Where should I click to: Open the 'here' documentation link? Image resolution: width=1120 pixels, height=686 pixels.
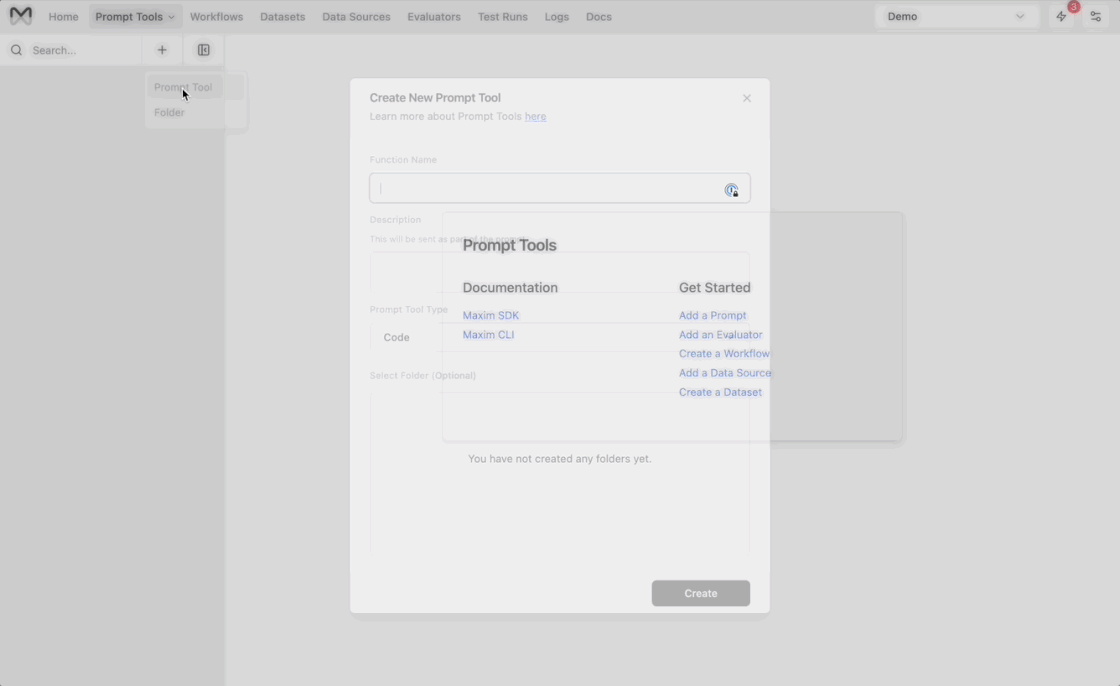(535, 116)
